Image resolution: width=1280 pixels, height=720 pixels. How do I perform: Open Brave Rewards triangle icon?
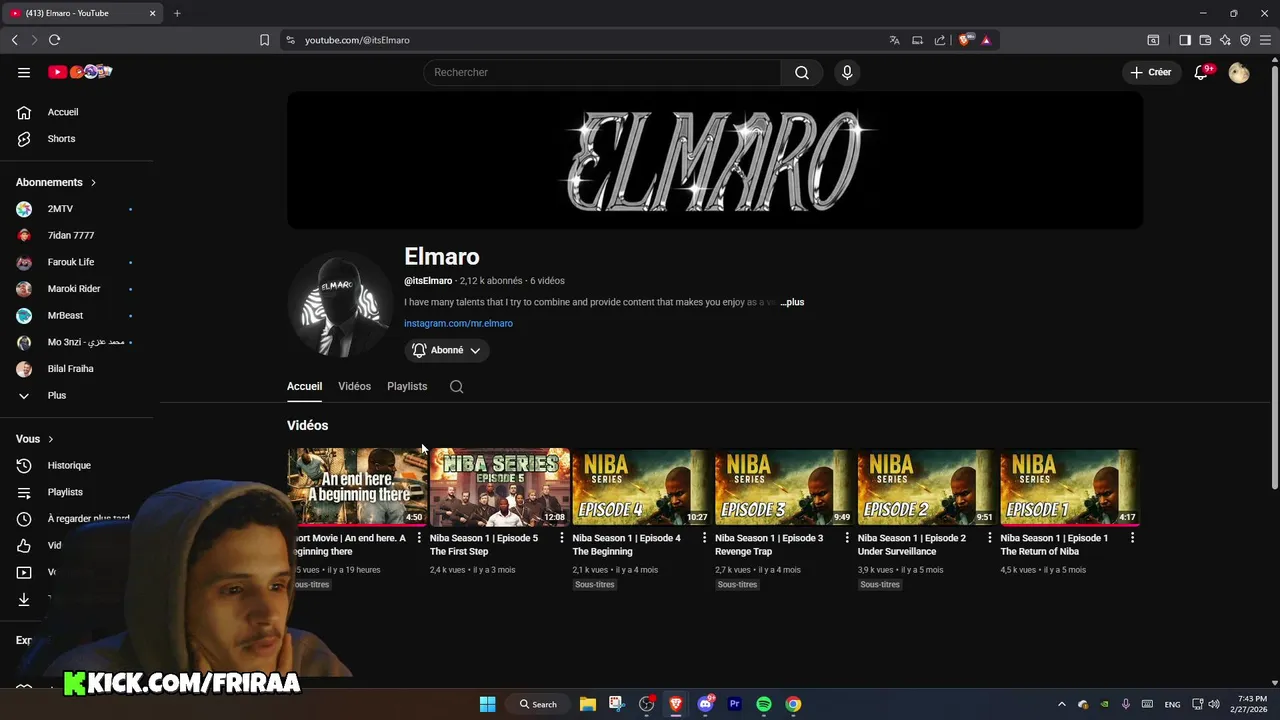(x=986, y=40)
